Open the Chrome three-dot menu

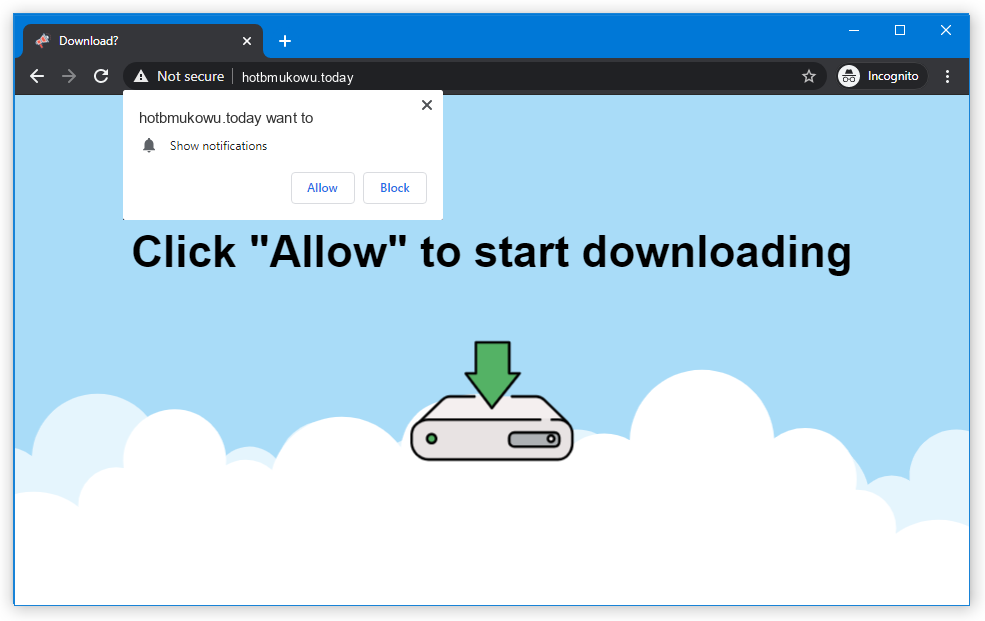(948, 76)
